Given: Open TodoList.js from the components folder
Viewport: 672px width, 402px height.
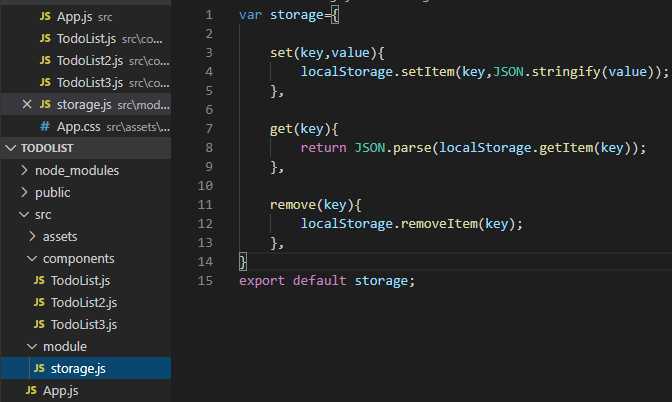Looking at the screenshot, I should click(x=80, y=281).
